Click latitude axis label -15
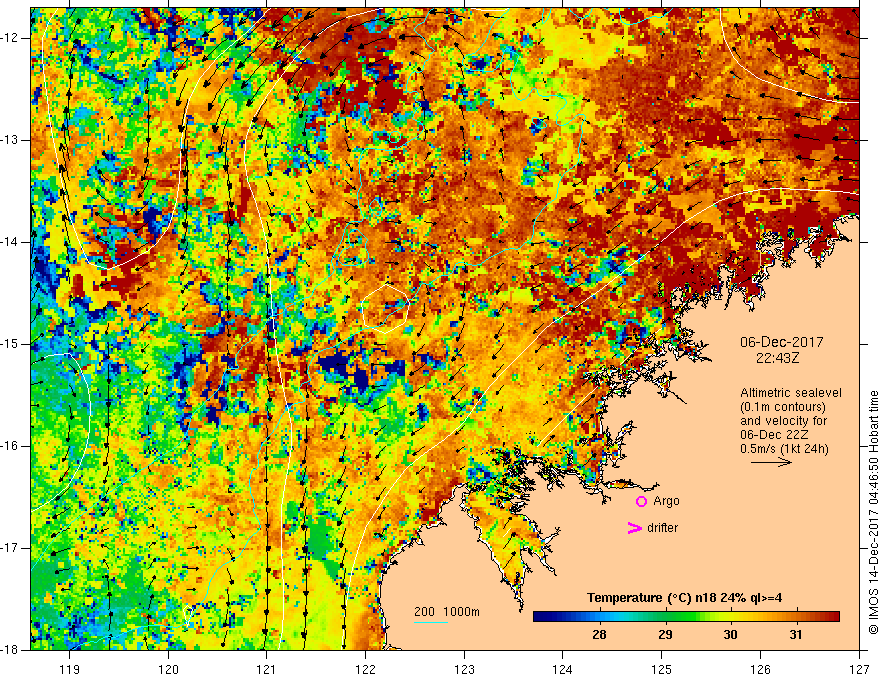The width and height of the screenshot is (880, 680). [10, 344]
